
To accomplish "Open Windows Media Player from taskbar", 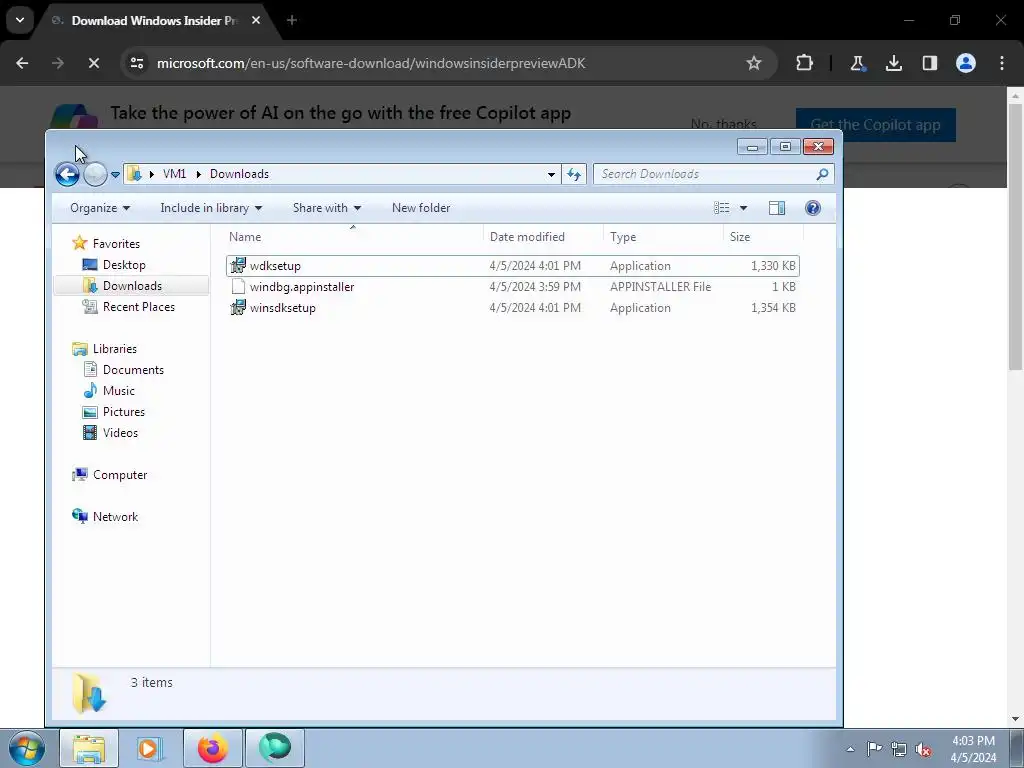I will click(x=150, y=748).
